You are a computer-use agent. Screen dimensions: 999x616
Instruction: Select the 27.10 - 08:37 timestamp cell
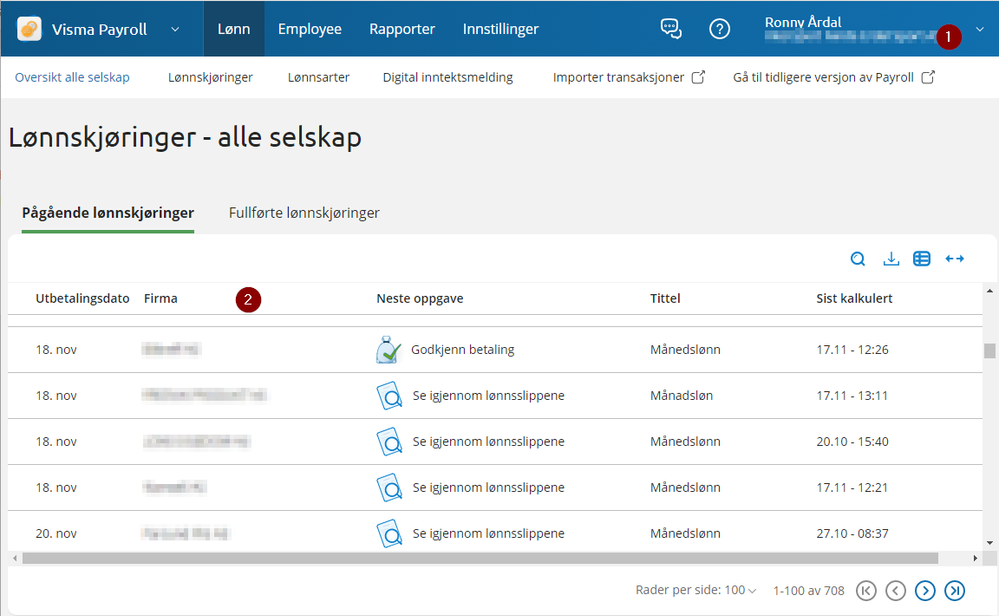[852, 533]
